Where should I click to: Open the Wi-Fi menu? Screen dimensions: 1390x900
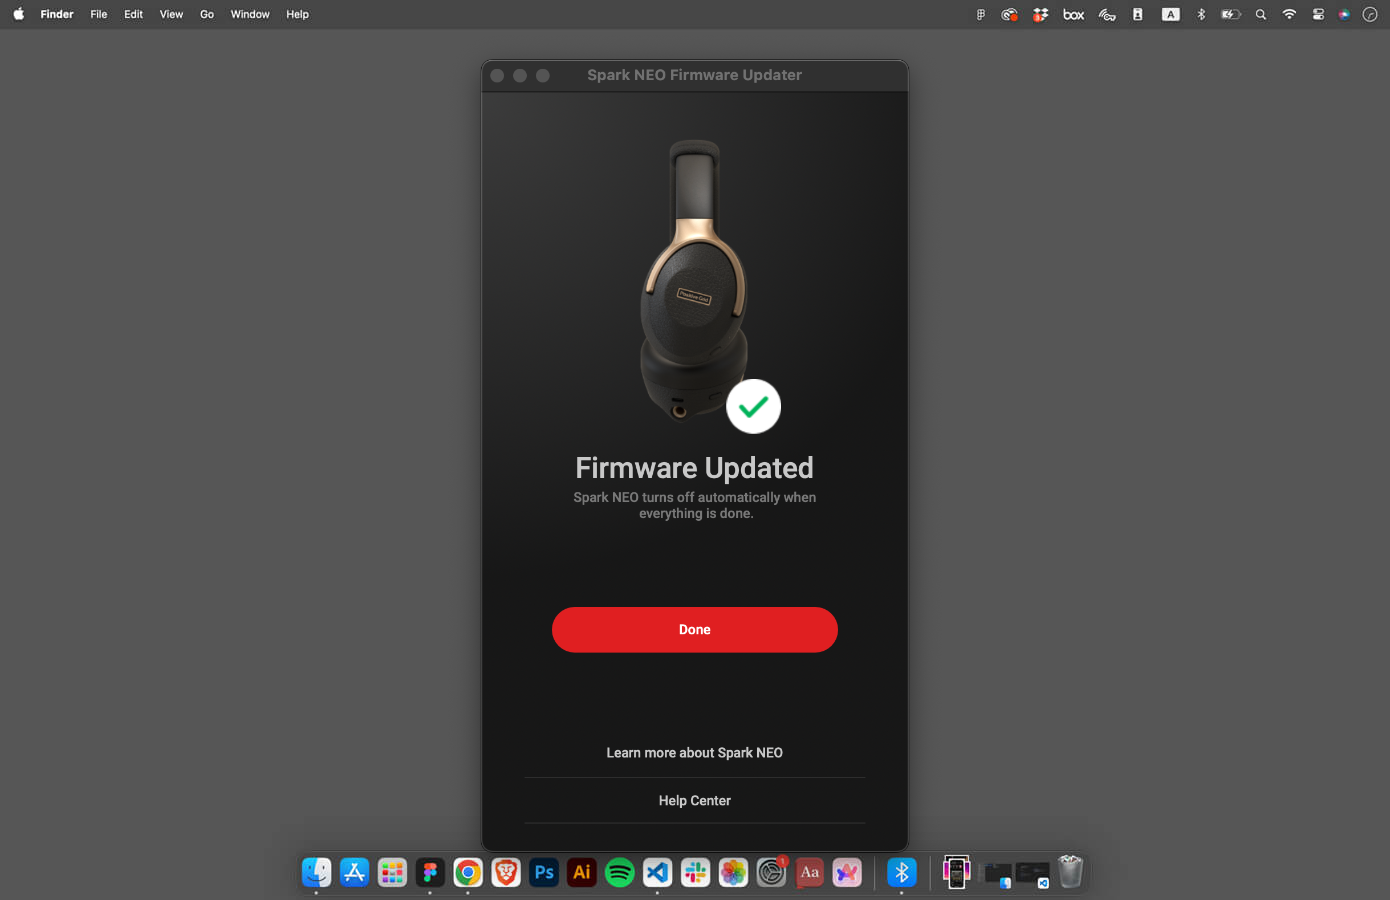[x=1289, y=14]
